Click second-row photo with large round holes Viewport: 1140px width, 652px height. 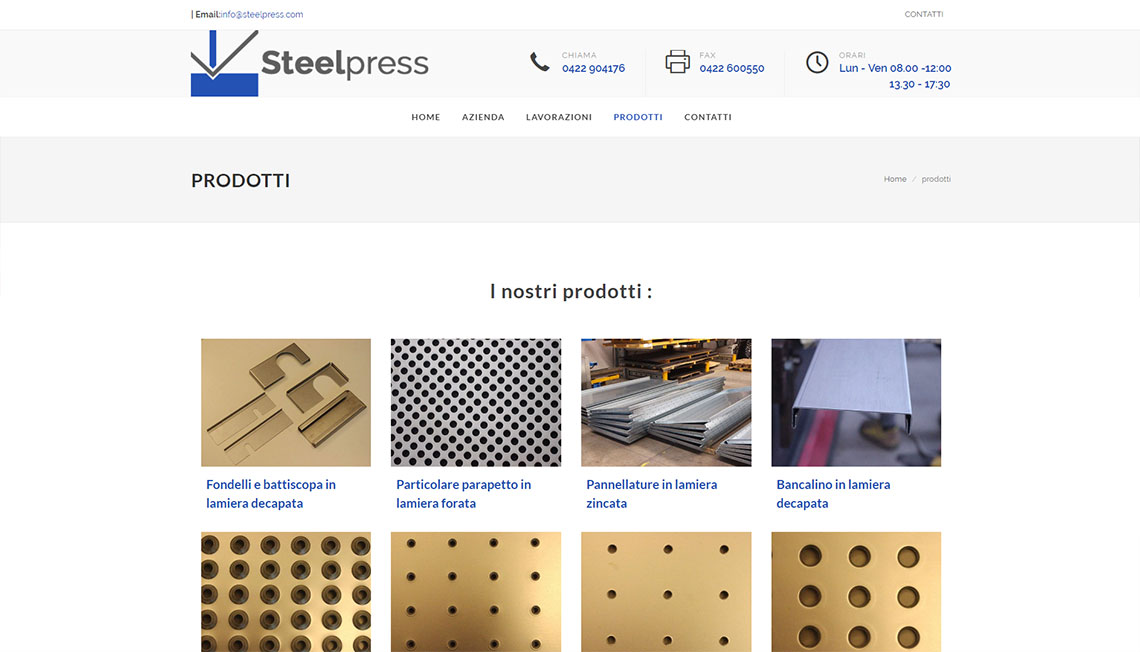click(x=856, y=592)
